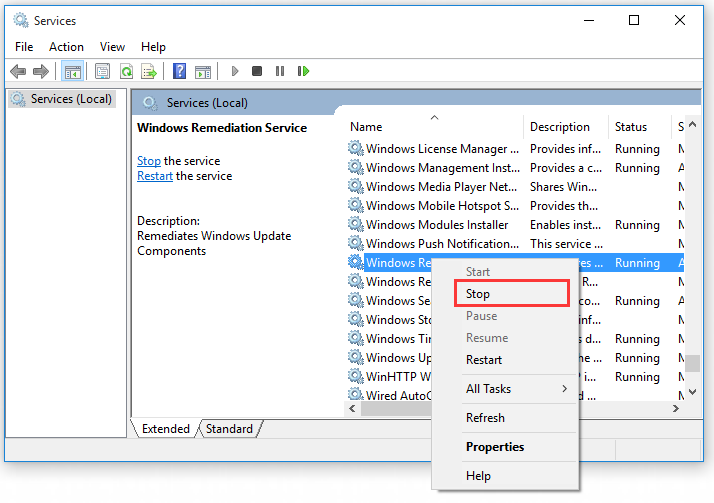Image resolution: width=714 pixels, height=503 pixels.
Task: Click the Forward arrow toolbar icon
Action: 41,71
